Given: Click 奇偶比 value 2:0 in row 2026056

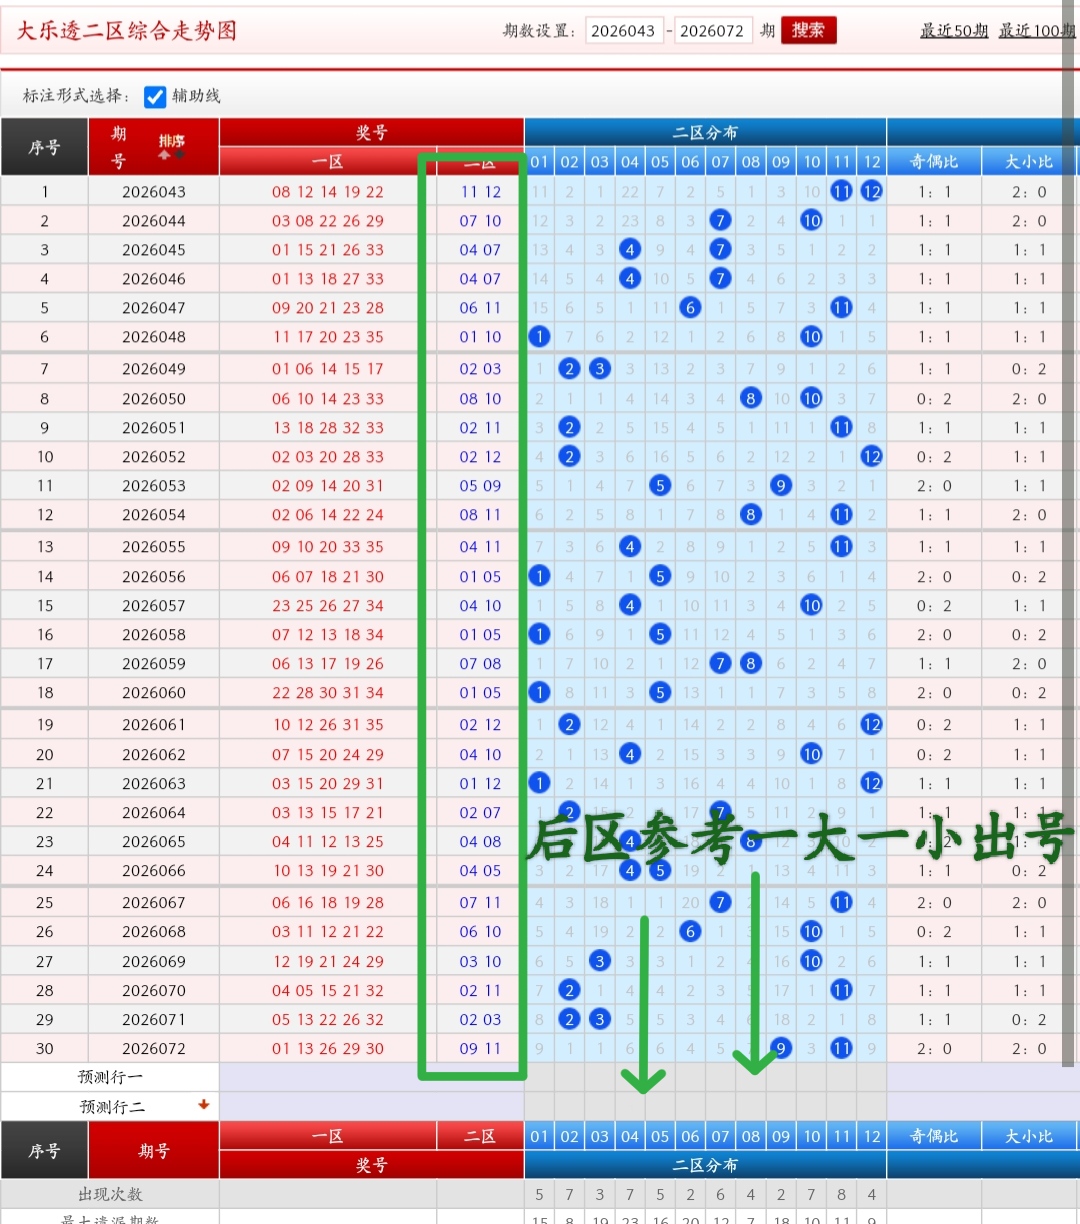Looking at the screenshot, I should pos(934,576).
